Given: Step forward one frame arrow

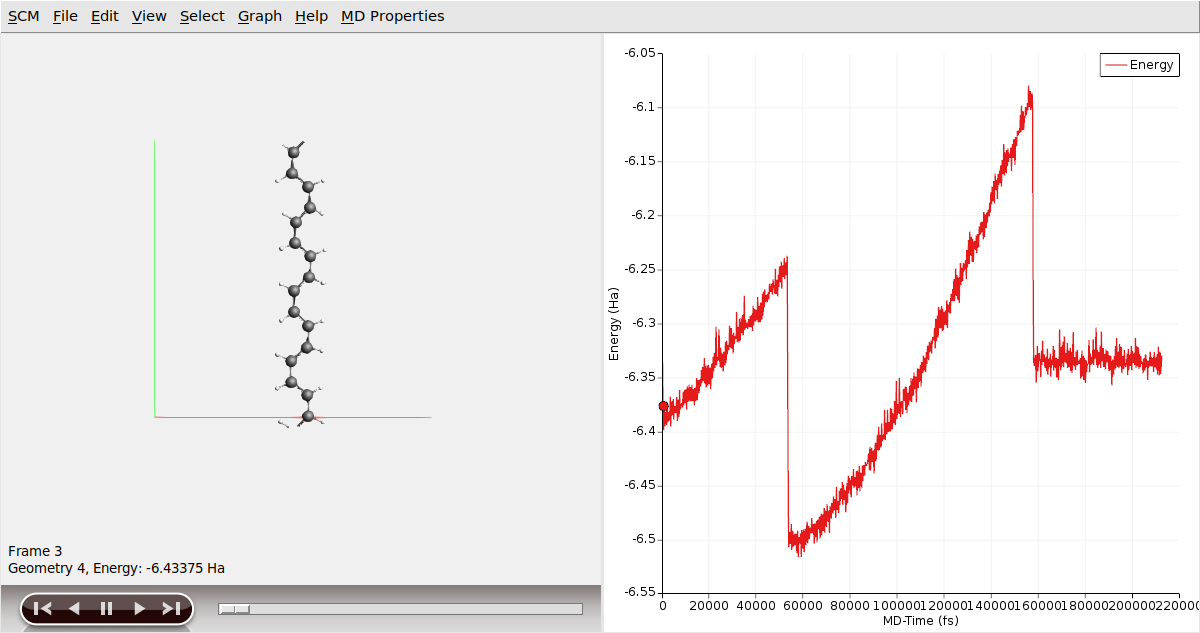Looking at the screenshot, I should [139, 608].
